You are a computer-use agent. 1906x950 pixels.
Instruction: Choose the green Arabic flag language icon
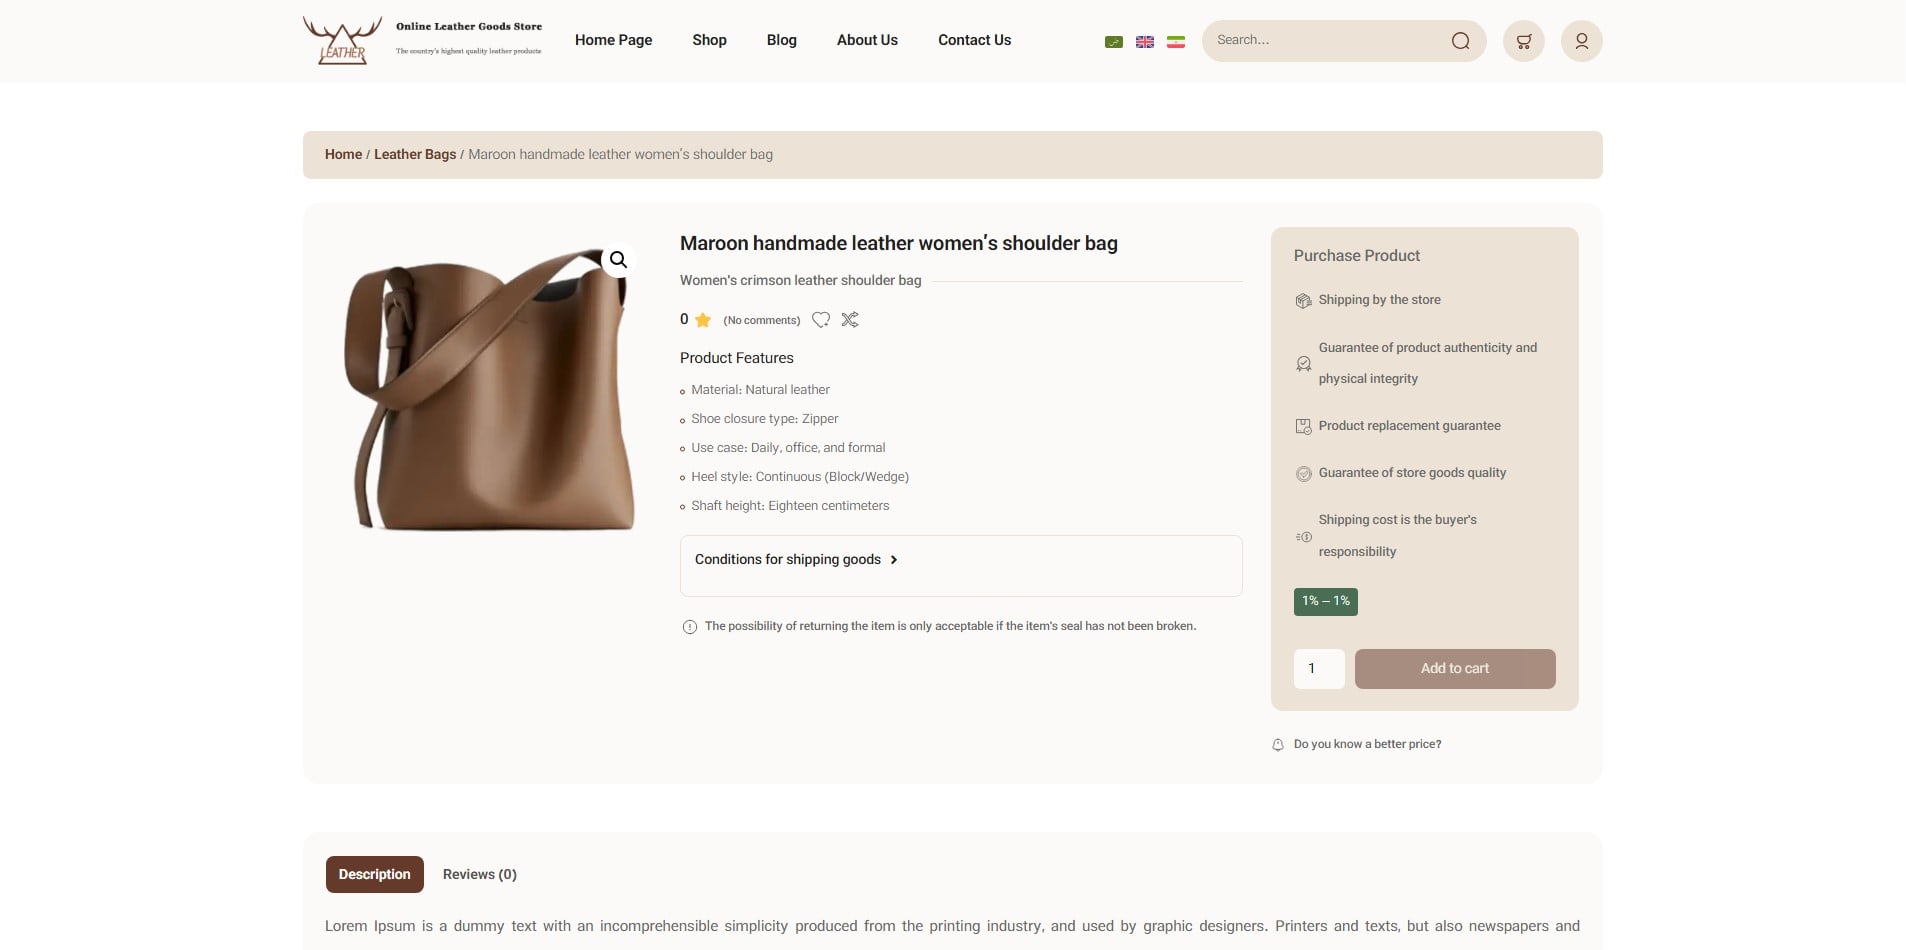pyautogui.click(x=1113, y=42)
